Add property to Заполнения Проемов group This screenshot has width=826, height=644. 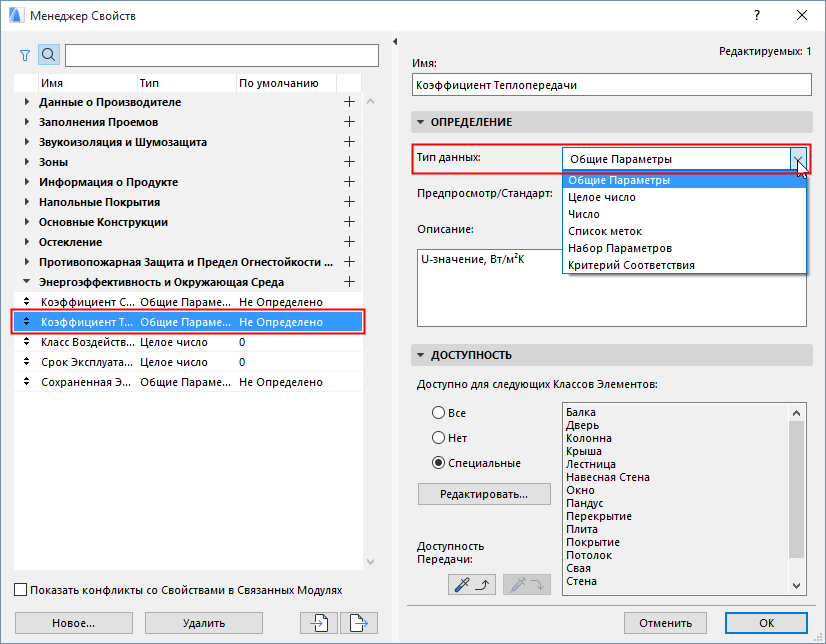[349, 122]
